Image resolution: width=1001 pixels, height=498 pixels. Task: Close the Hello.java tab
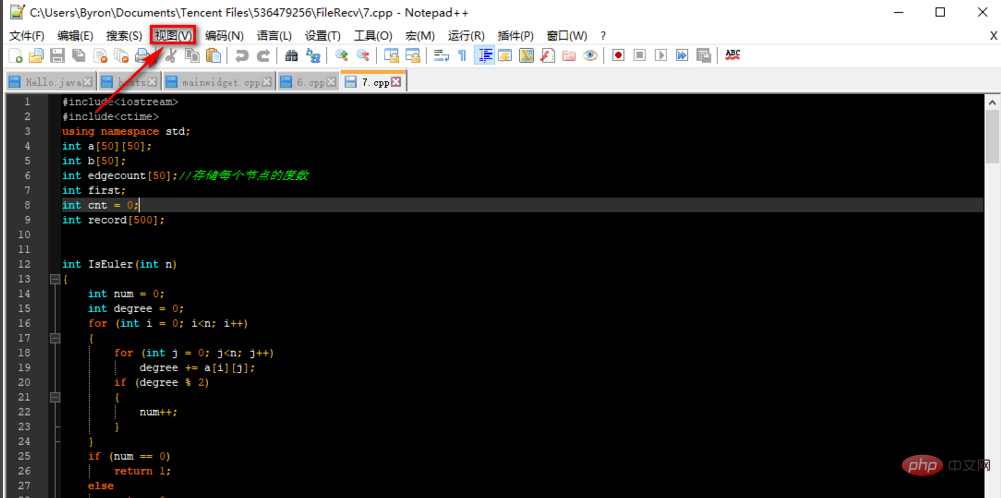point(87,82)
